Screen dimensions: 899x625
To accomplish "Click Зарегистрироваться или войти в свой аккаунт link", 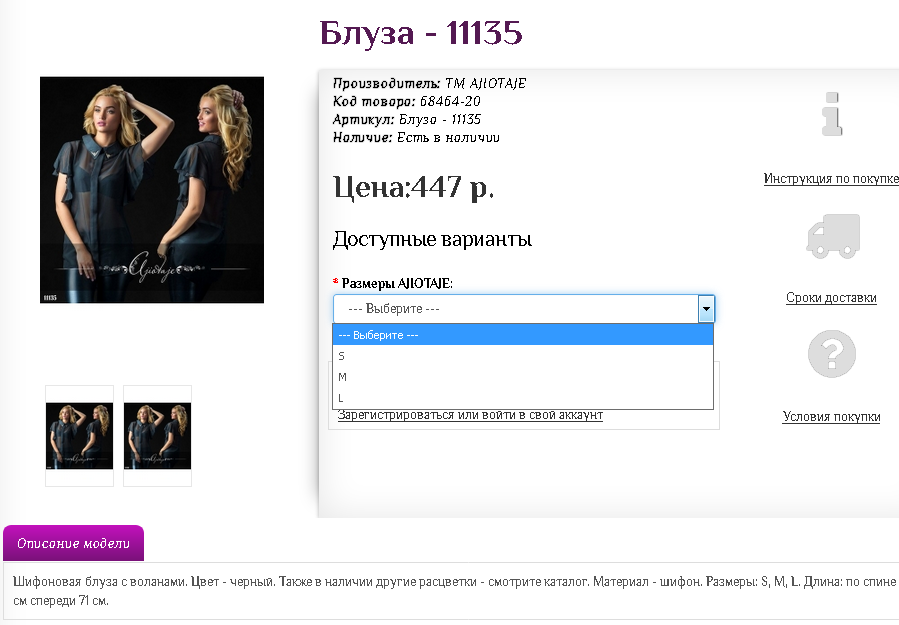I will click(x=470, y=415).
